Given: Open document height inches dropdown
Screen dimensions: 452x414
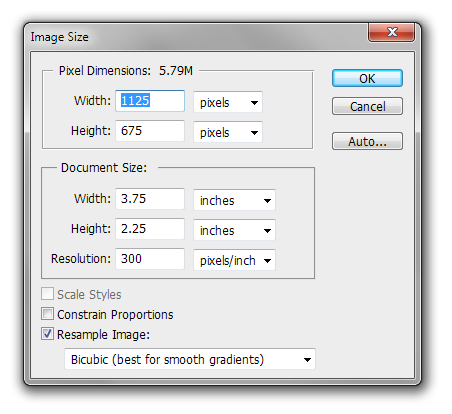Looking at the screenshot, I should 234,230.
